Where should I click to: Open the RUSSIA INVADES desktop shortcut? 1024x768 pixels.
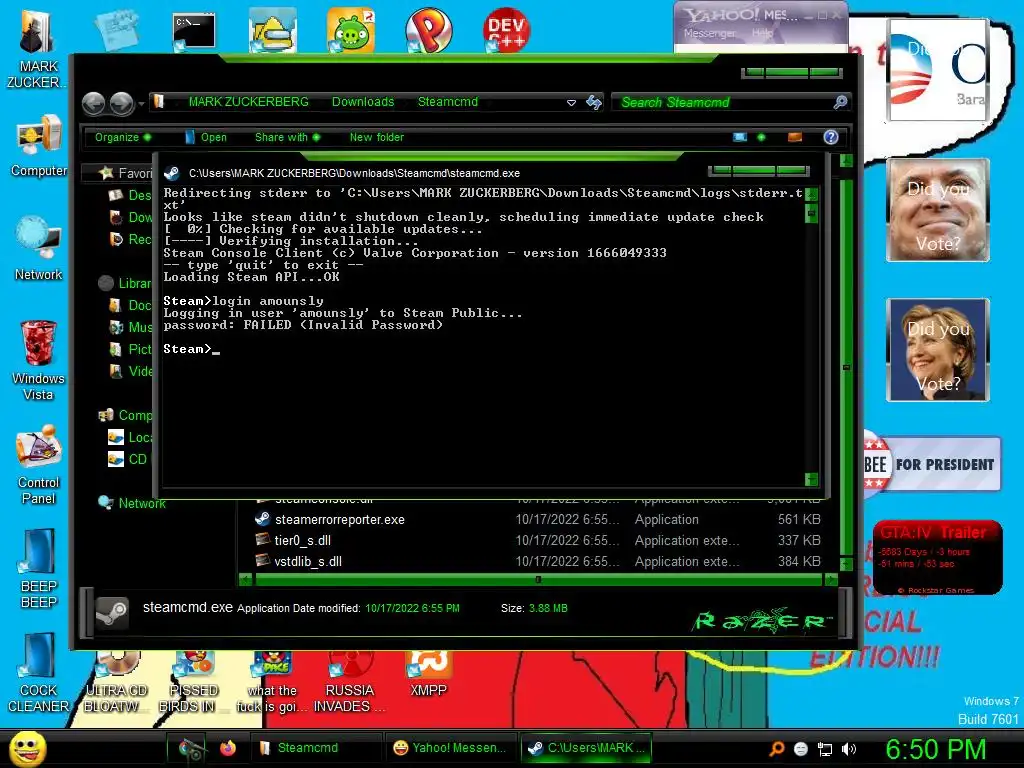coord(349,682)
